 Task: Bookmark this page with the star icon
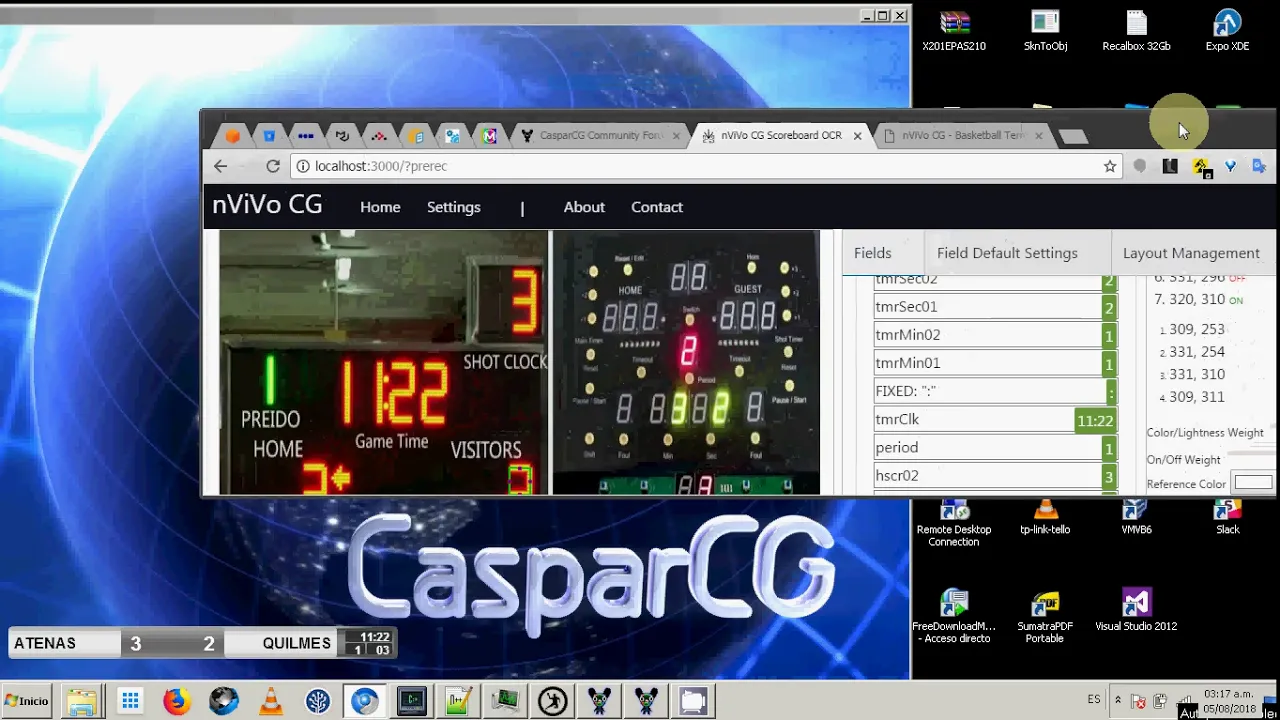tap(1110, 166)
